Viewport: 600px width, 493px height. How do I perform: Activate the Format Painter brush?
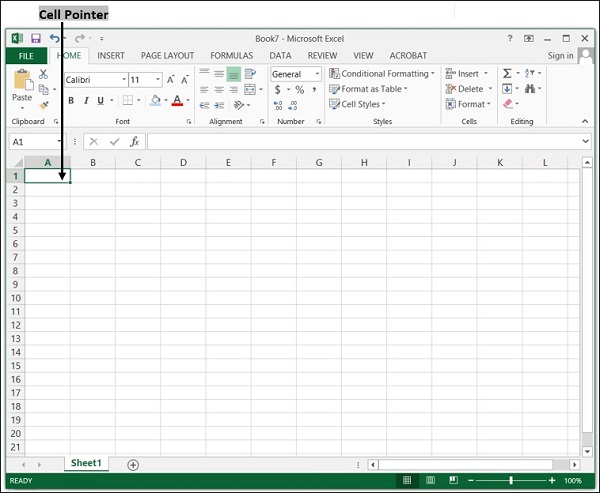44,104
